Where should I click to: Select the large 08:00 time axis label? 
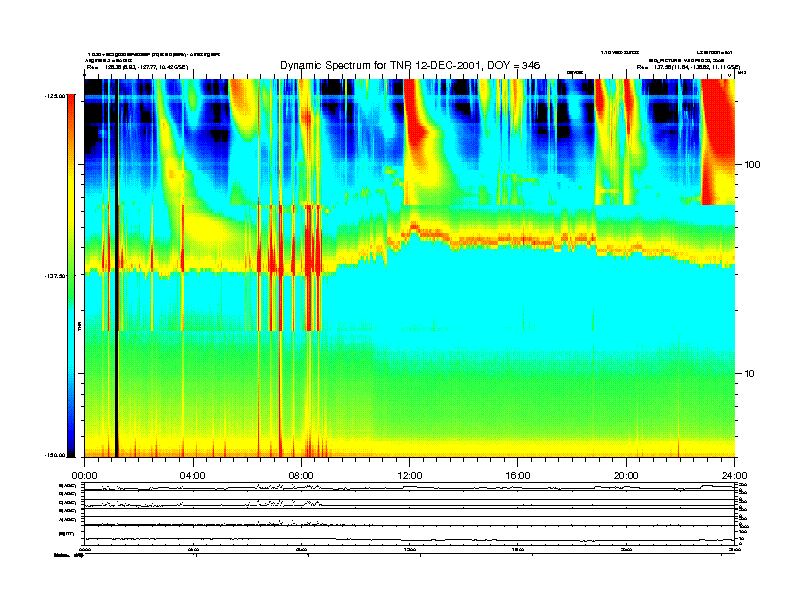pyautogui.click(x=301, y=476)
